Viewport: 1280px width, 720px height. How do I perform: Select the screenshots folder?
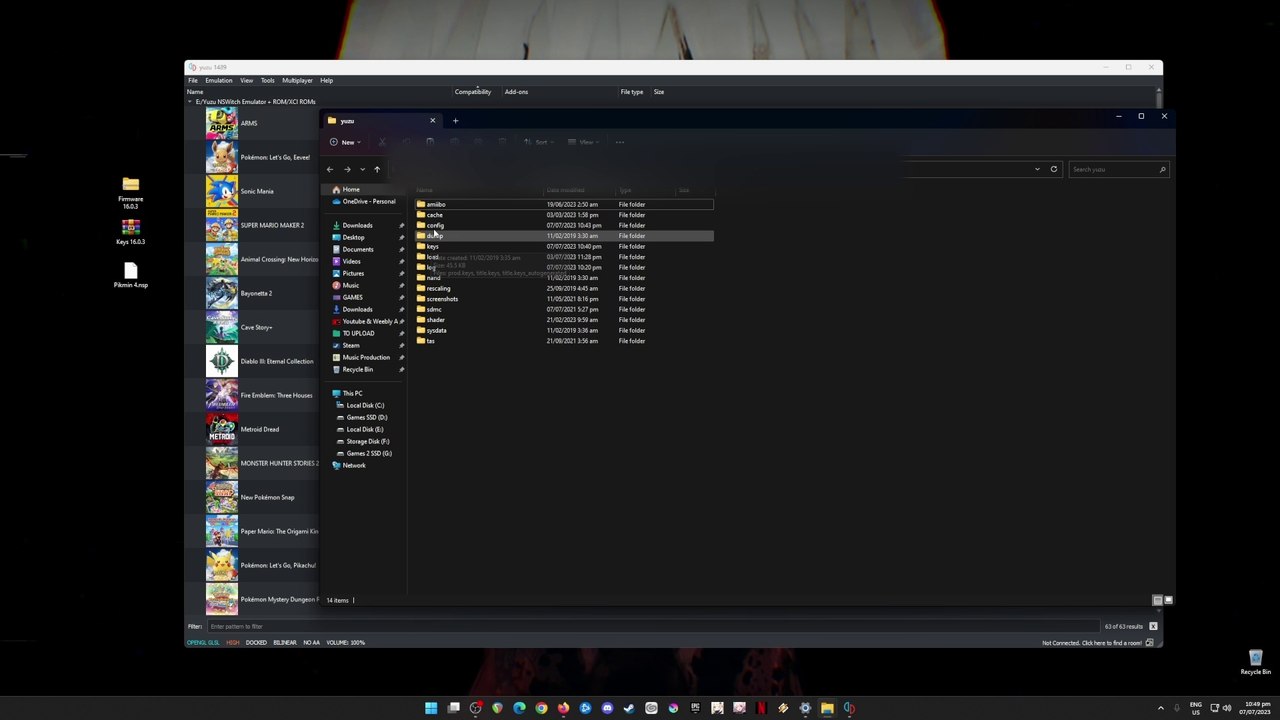click(x=565, y=299)
